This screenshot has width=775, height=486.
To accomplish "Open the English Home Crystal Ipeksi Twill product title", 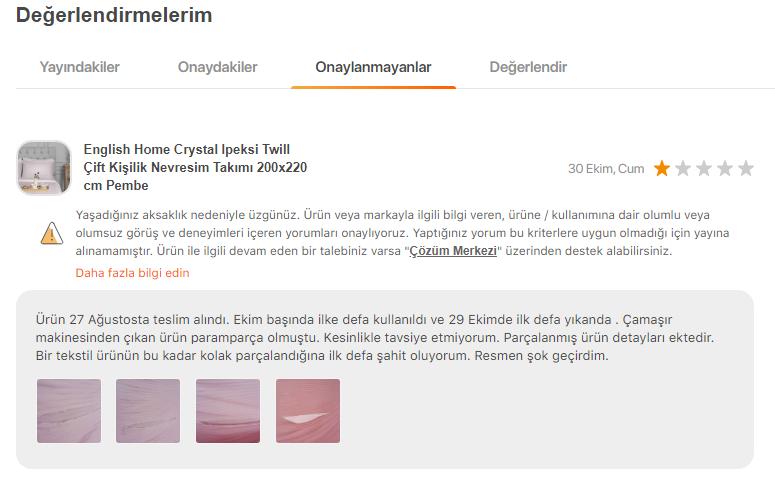I will point(195,167).
